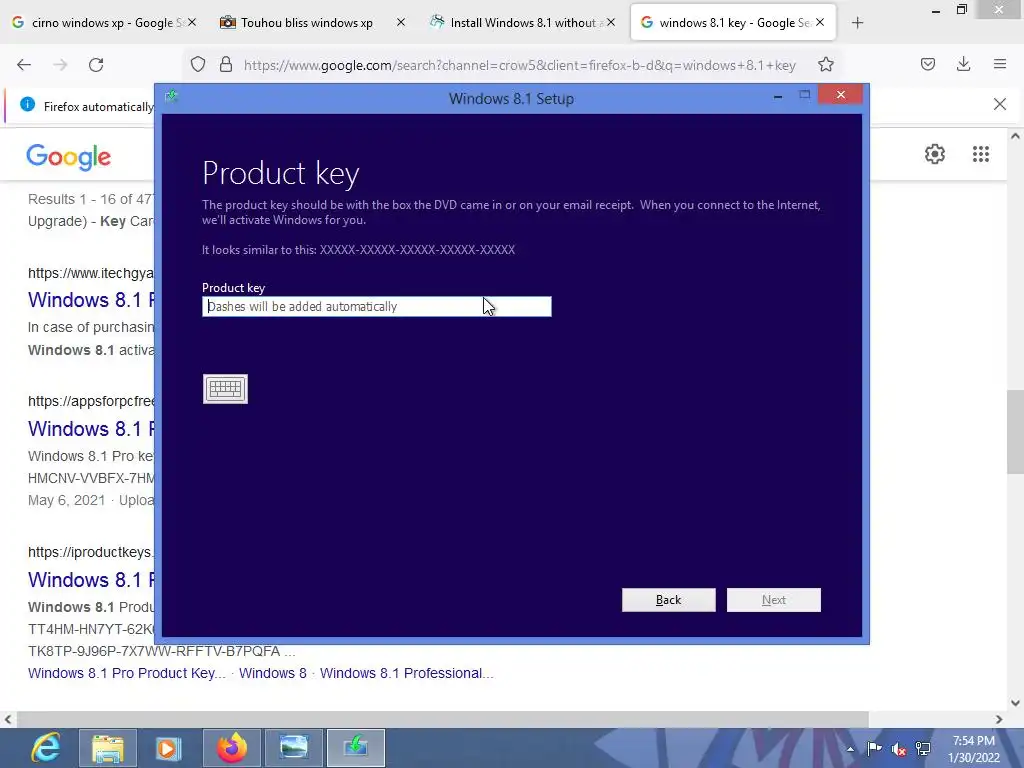Click the site security padlock icon
The image size is (1024, 768).
[x=226, y=65]
